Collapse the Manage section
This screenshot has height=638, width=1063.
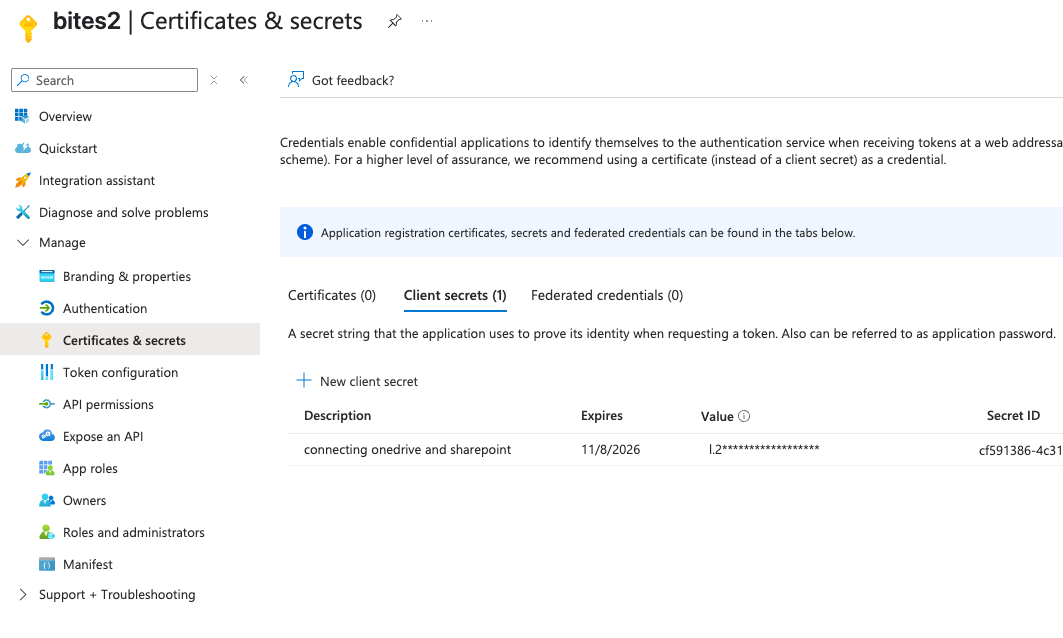tap(24, 242)
